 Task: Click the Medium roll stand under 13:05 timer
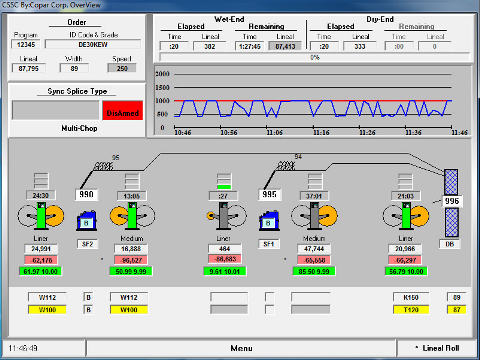click(132, 216)
